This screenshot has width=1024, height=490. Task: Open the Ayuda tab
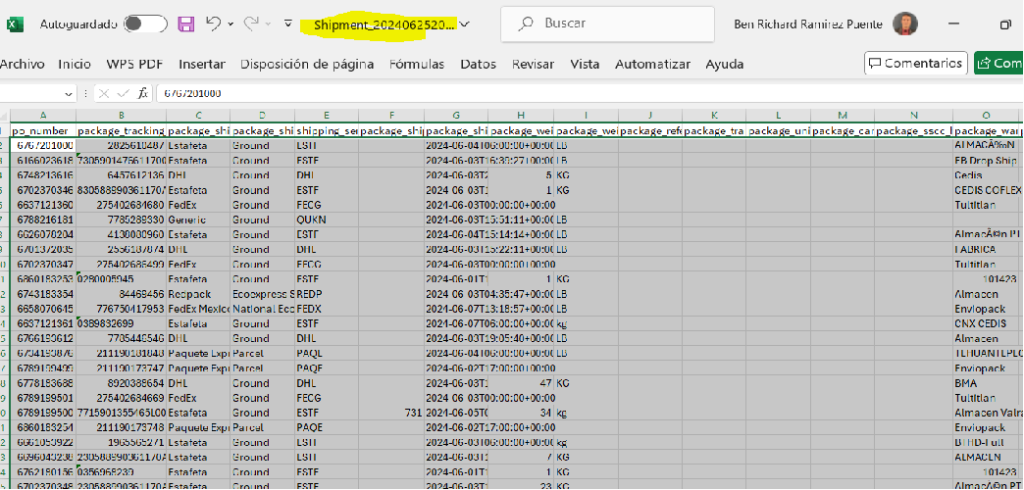click(724, 64)
